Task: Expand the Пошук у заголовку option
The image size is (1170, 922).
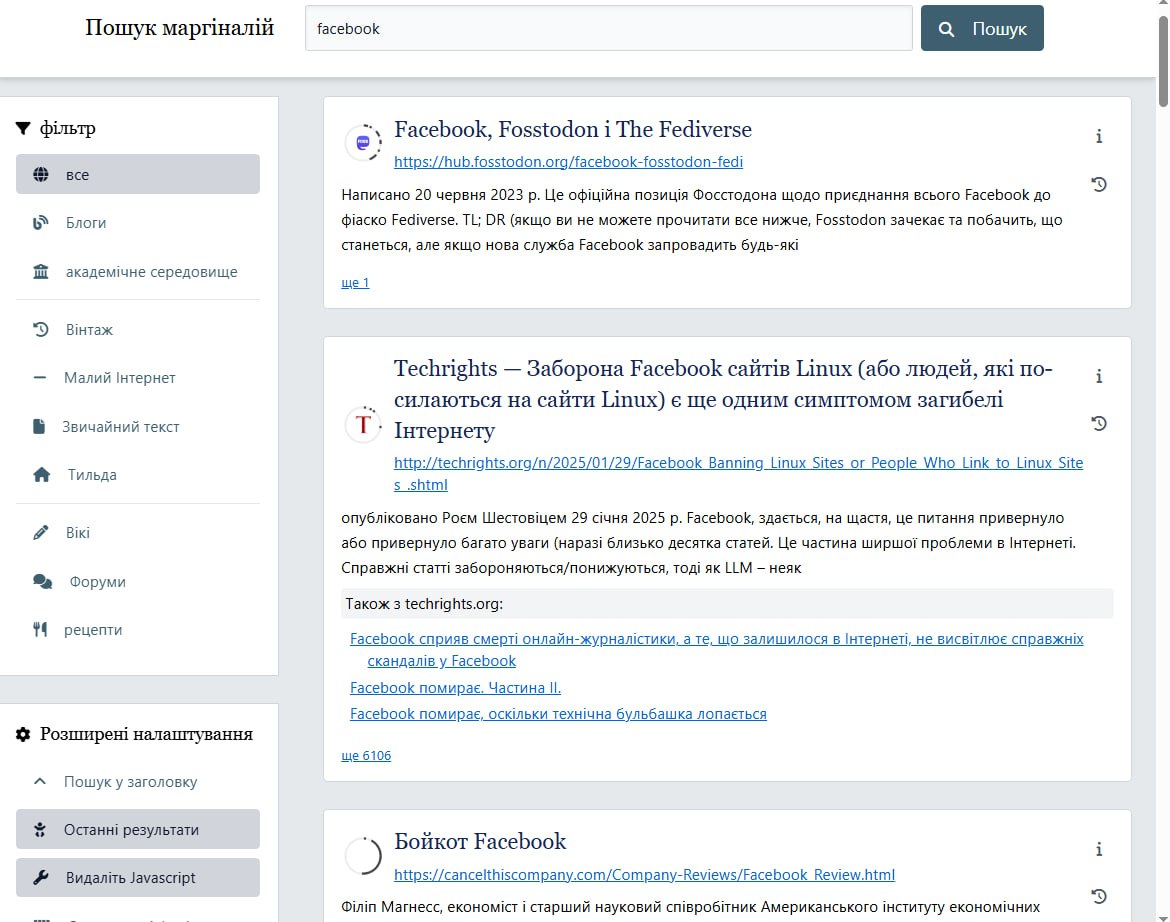Action: 137,781
